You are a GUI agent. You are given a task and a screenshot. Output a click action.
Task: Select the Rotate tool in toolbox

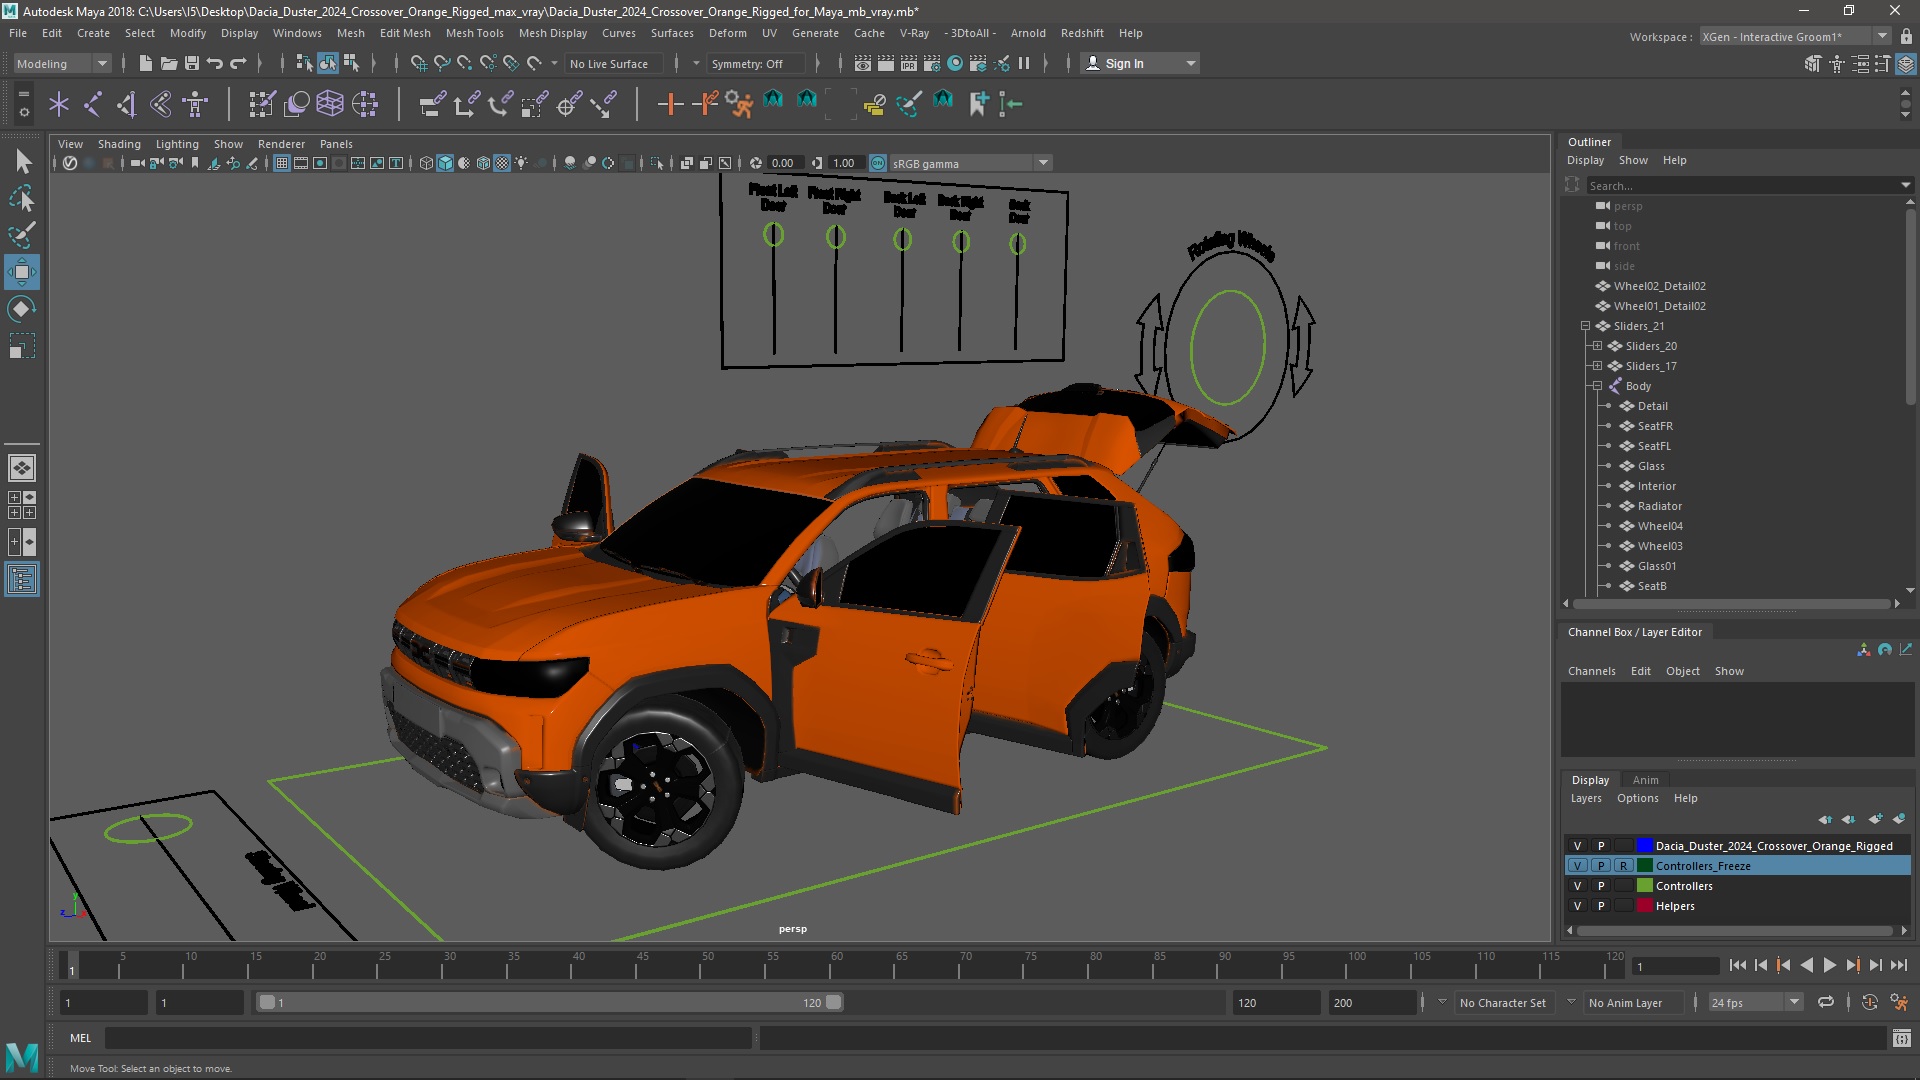pos(22,309)
